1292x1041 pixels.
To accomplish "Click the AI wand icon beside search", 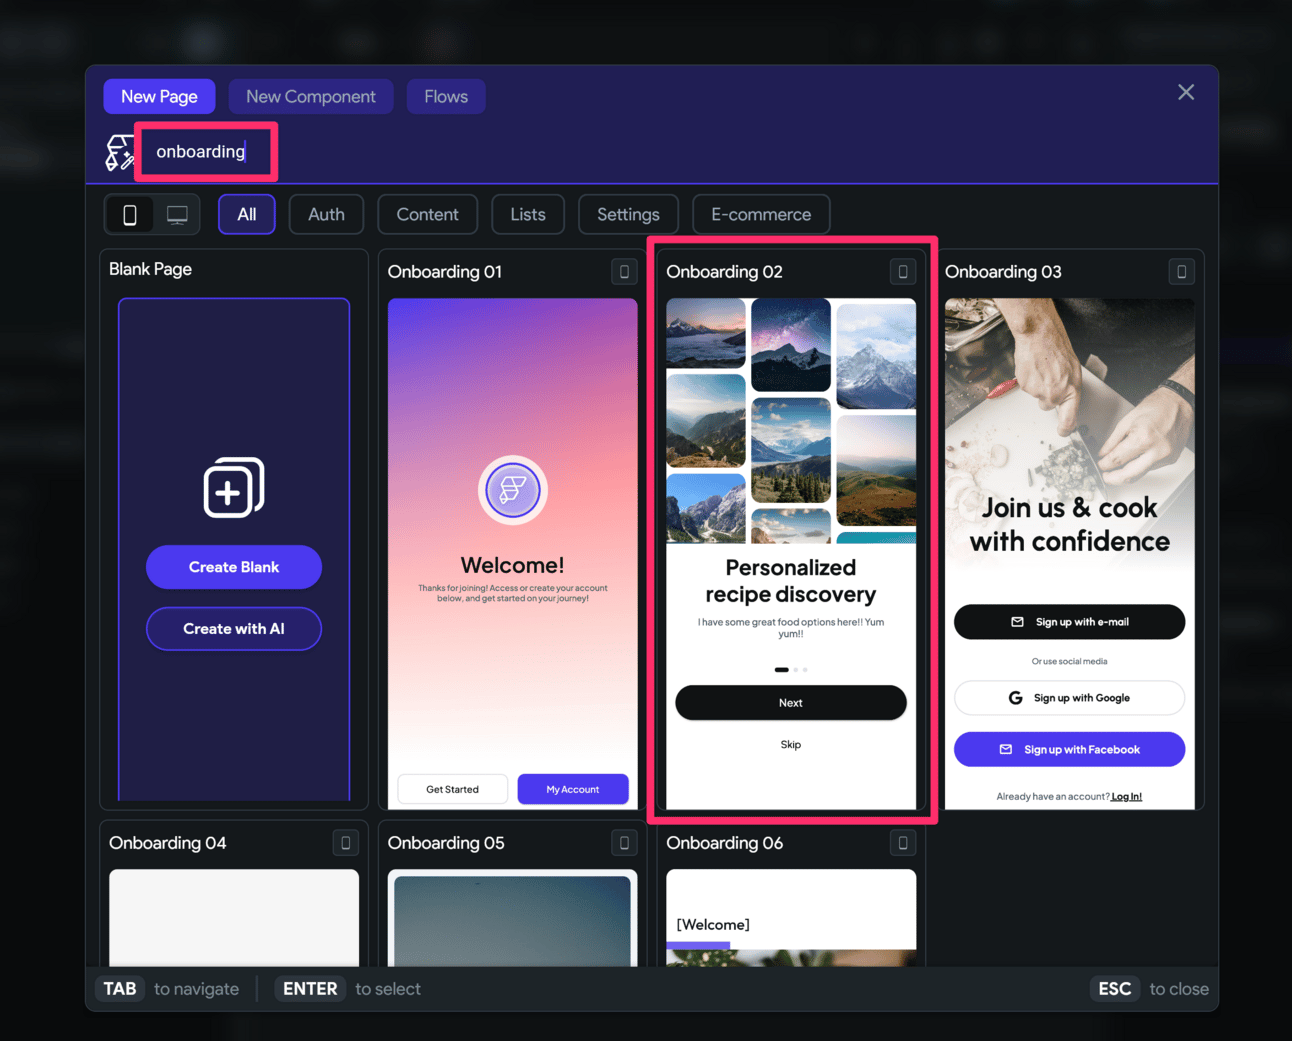I will tap(119, 152).
